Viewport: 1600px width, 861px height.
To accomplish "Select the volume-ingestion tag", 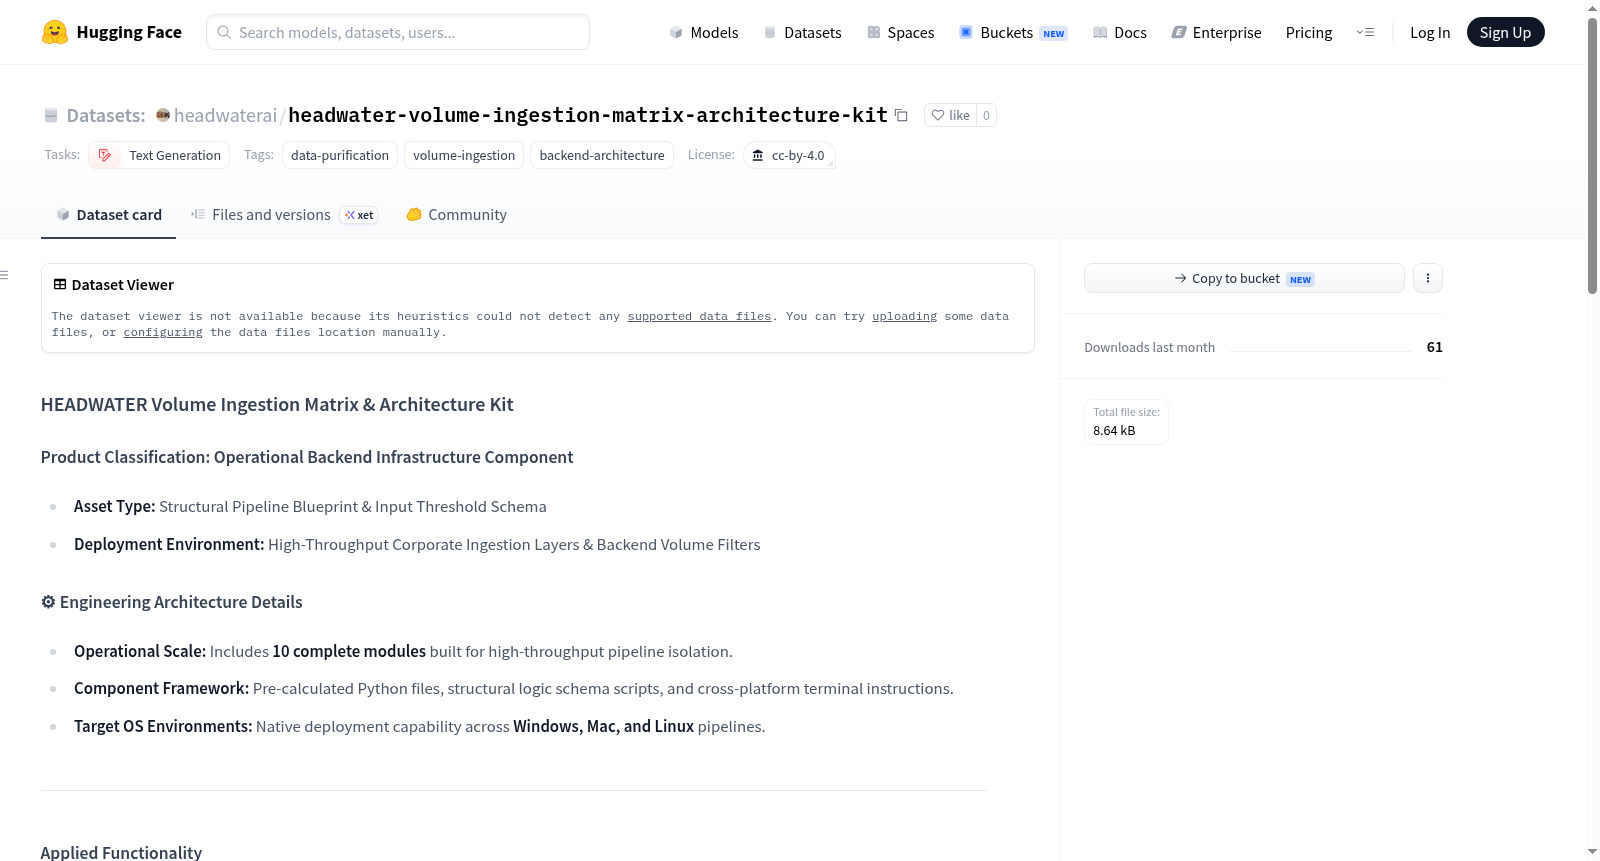I will (464, 155).
